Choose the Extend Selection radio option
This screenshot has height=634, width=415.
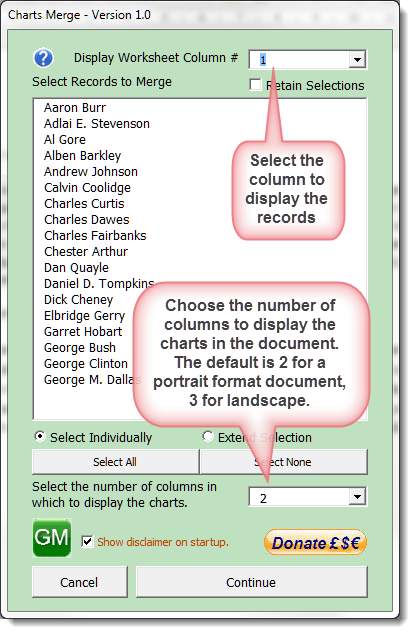tap(208, 437)
